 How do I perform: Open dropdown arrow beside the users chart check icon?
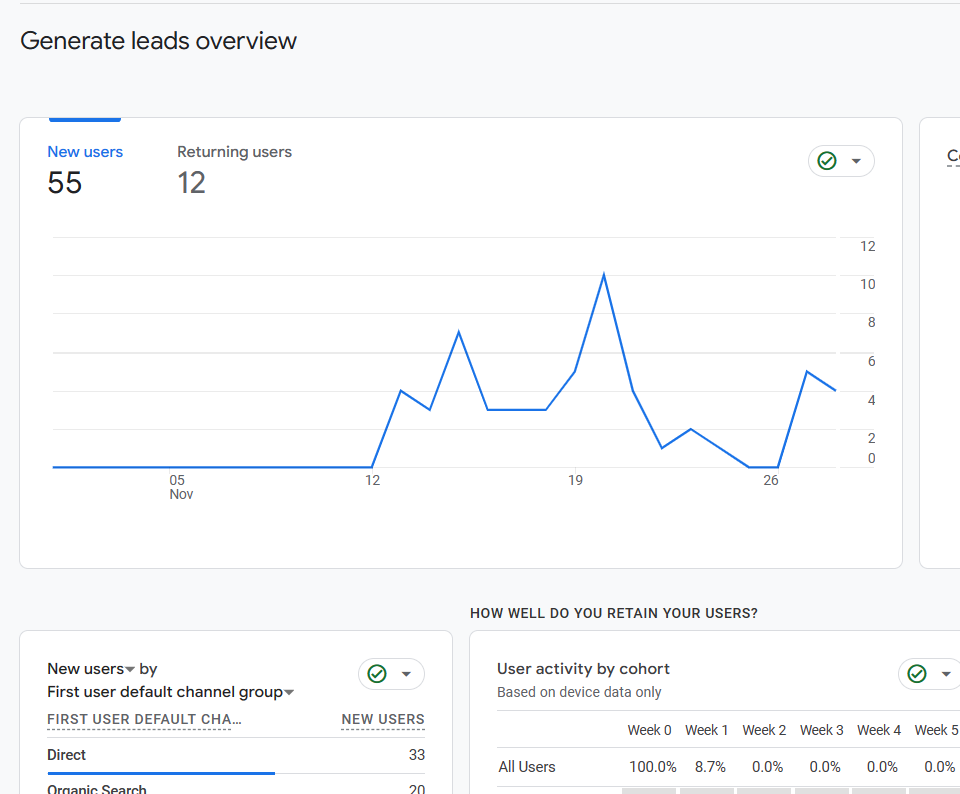point(857,161)
